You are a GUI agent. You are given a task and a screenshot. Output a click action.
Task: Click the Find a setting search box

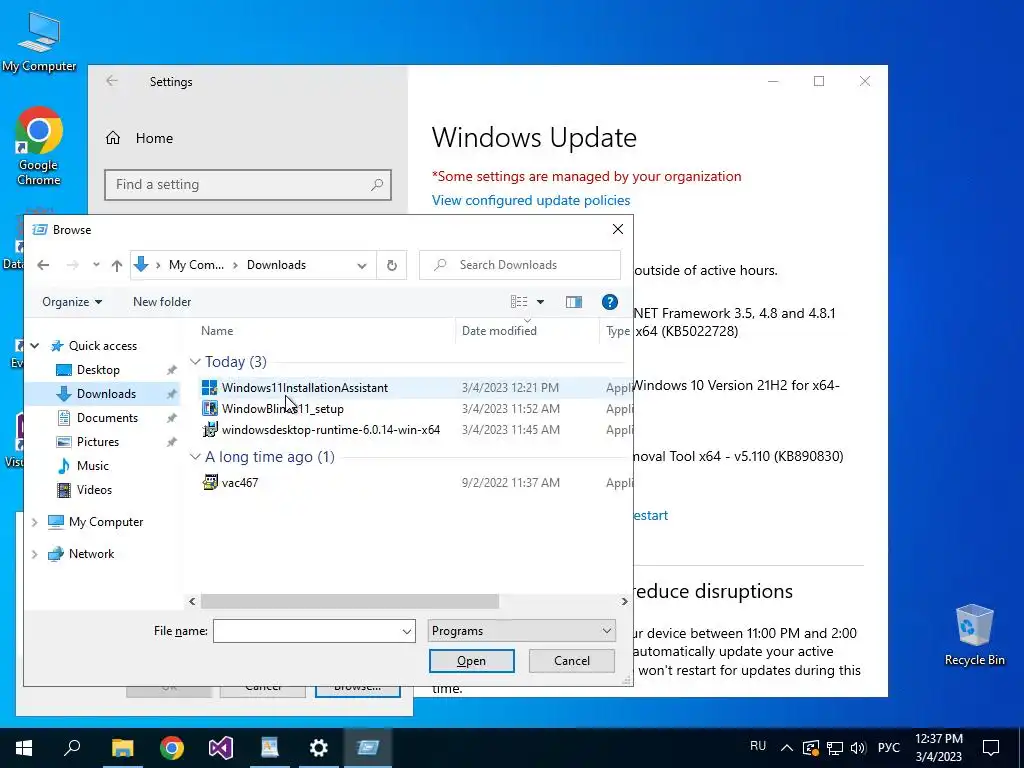[248, 185]
